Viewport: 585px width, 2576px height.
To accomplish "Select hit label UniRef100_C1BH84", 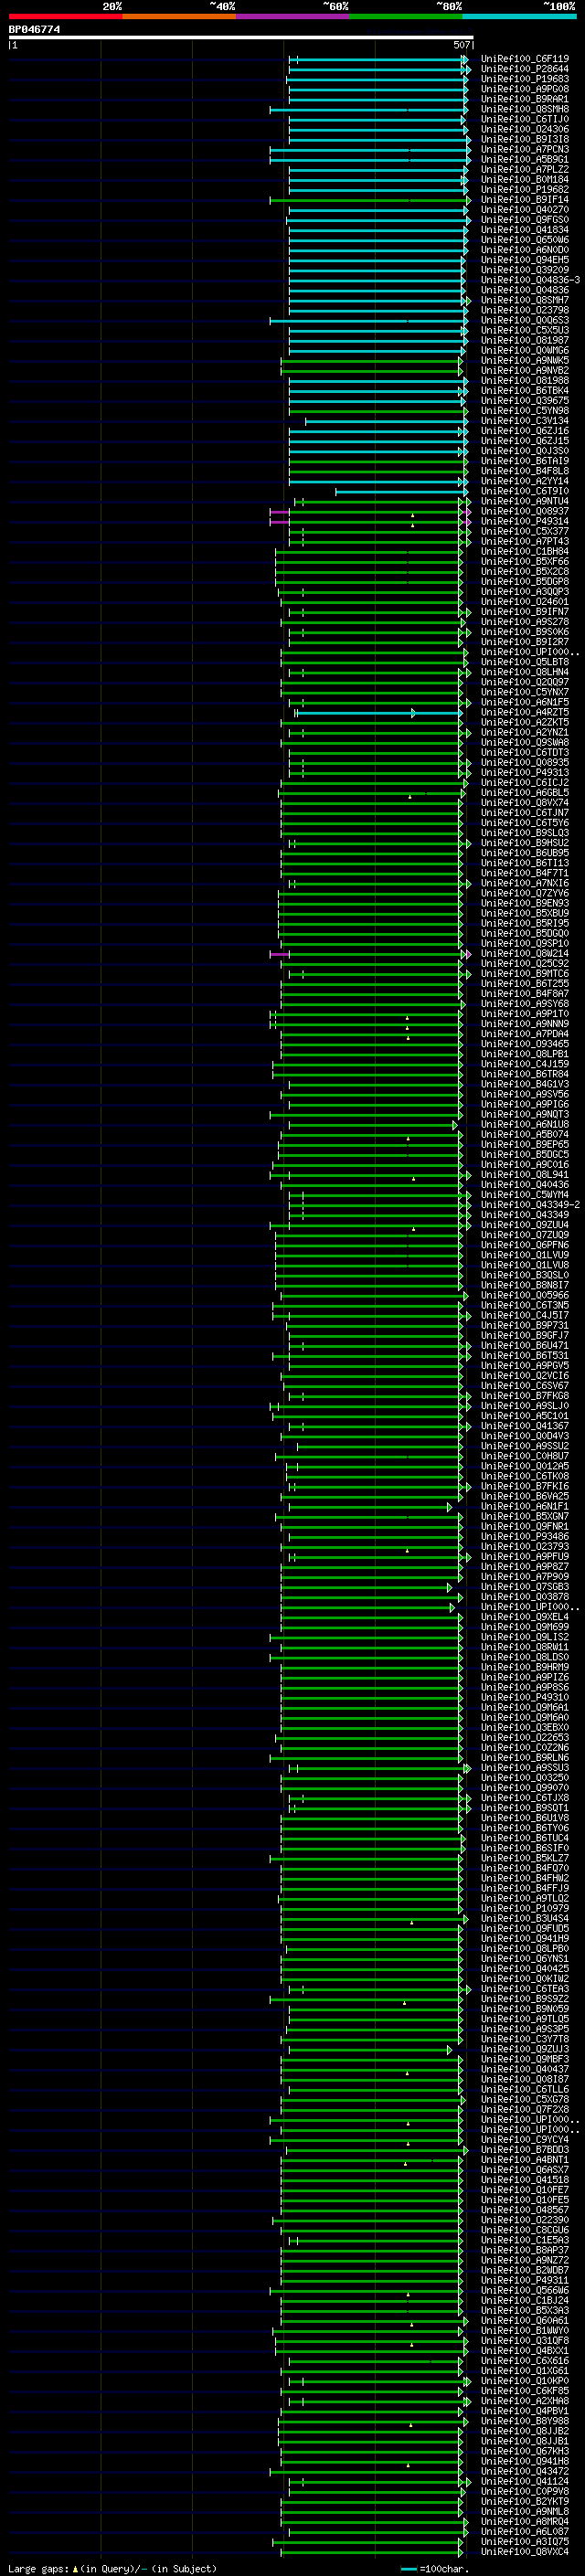I will (525, 552).
